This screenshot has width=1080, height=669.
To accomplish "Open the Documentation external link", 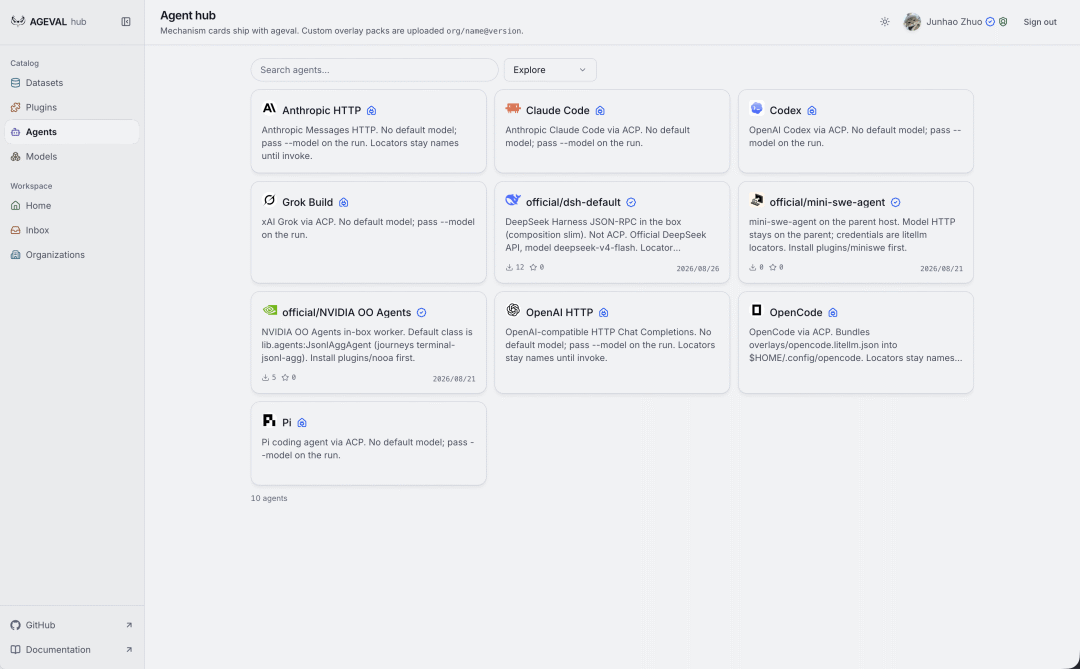I will 72,650.
